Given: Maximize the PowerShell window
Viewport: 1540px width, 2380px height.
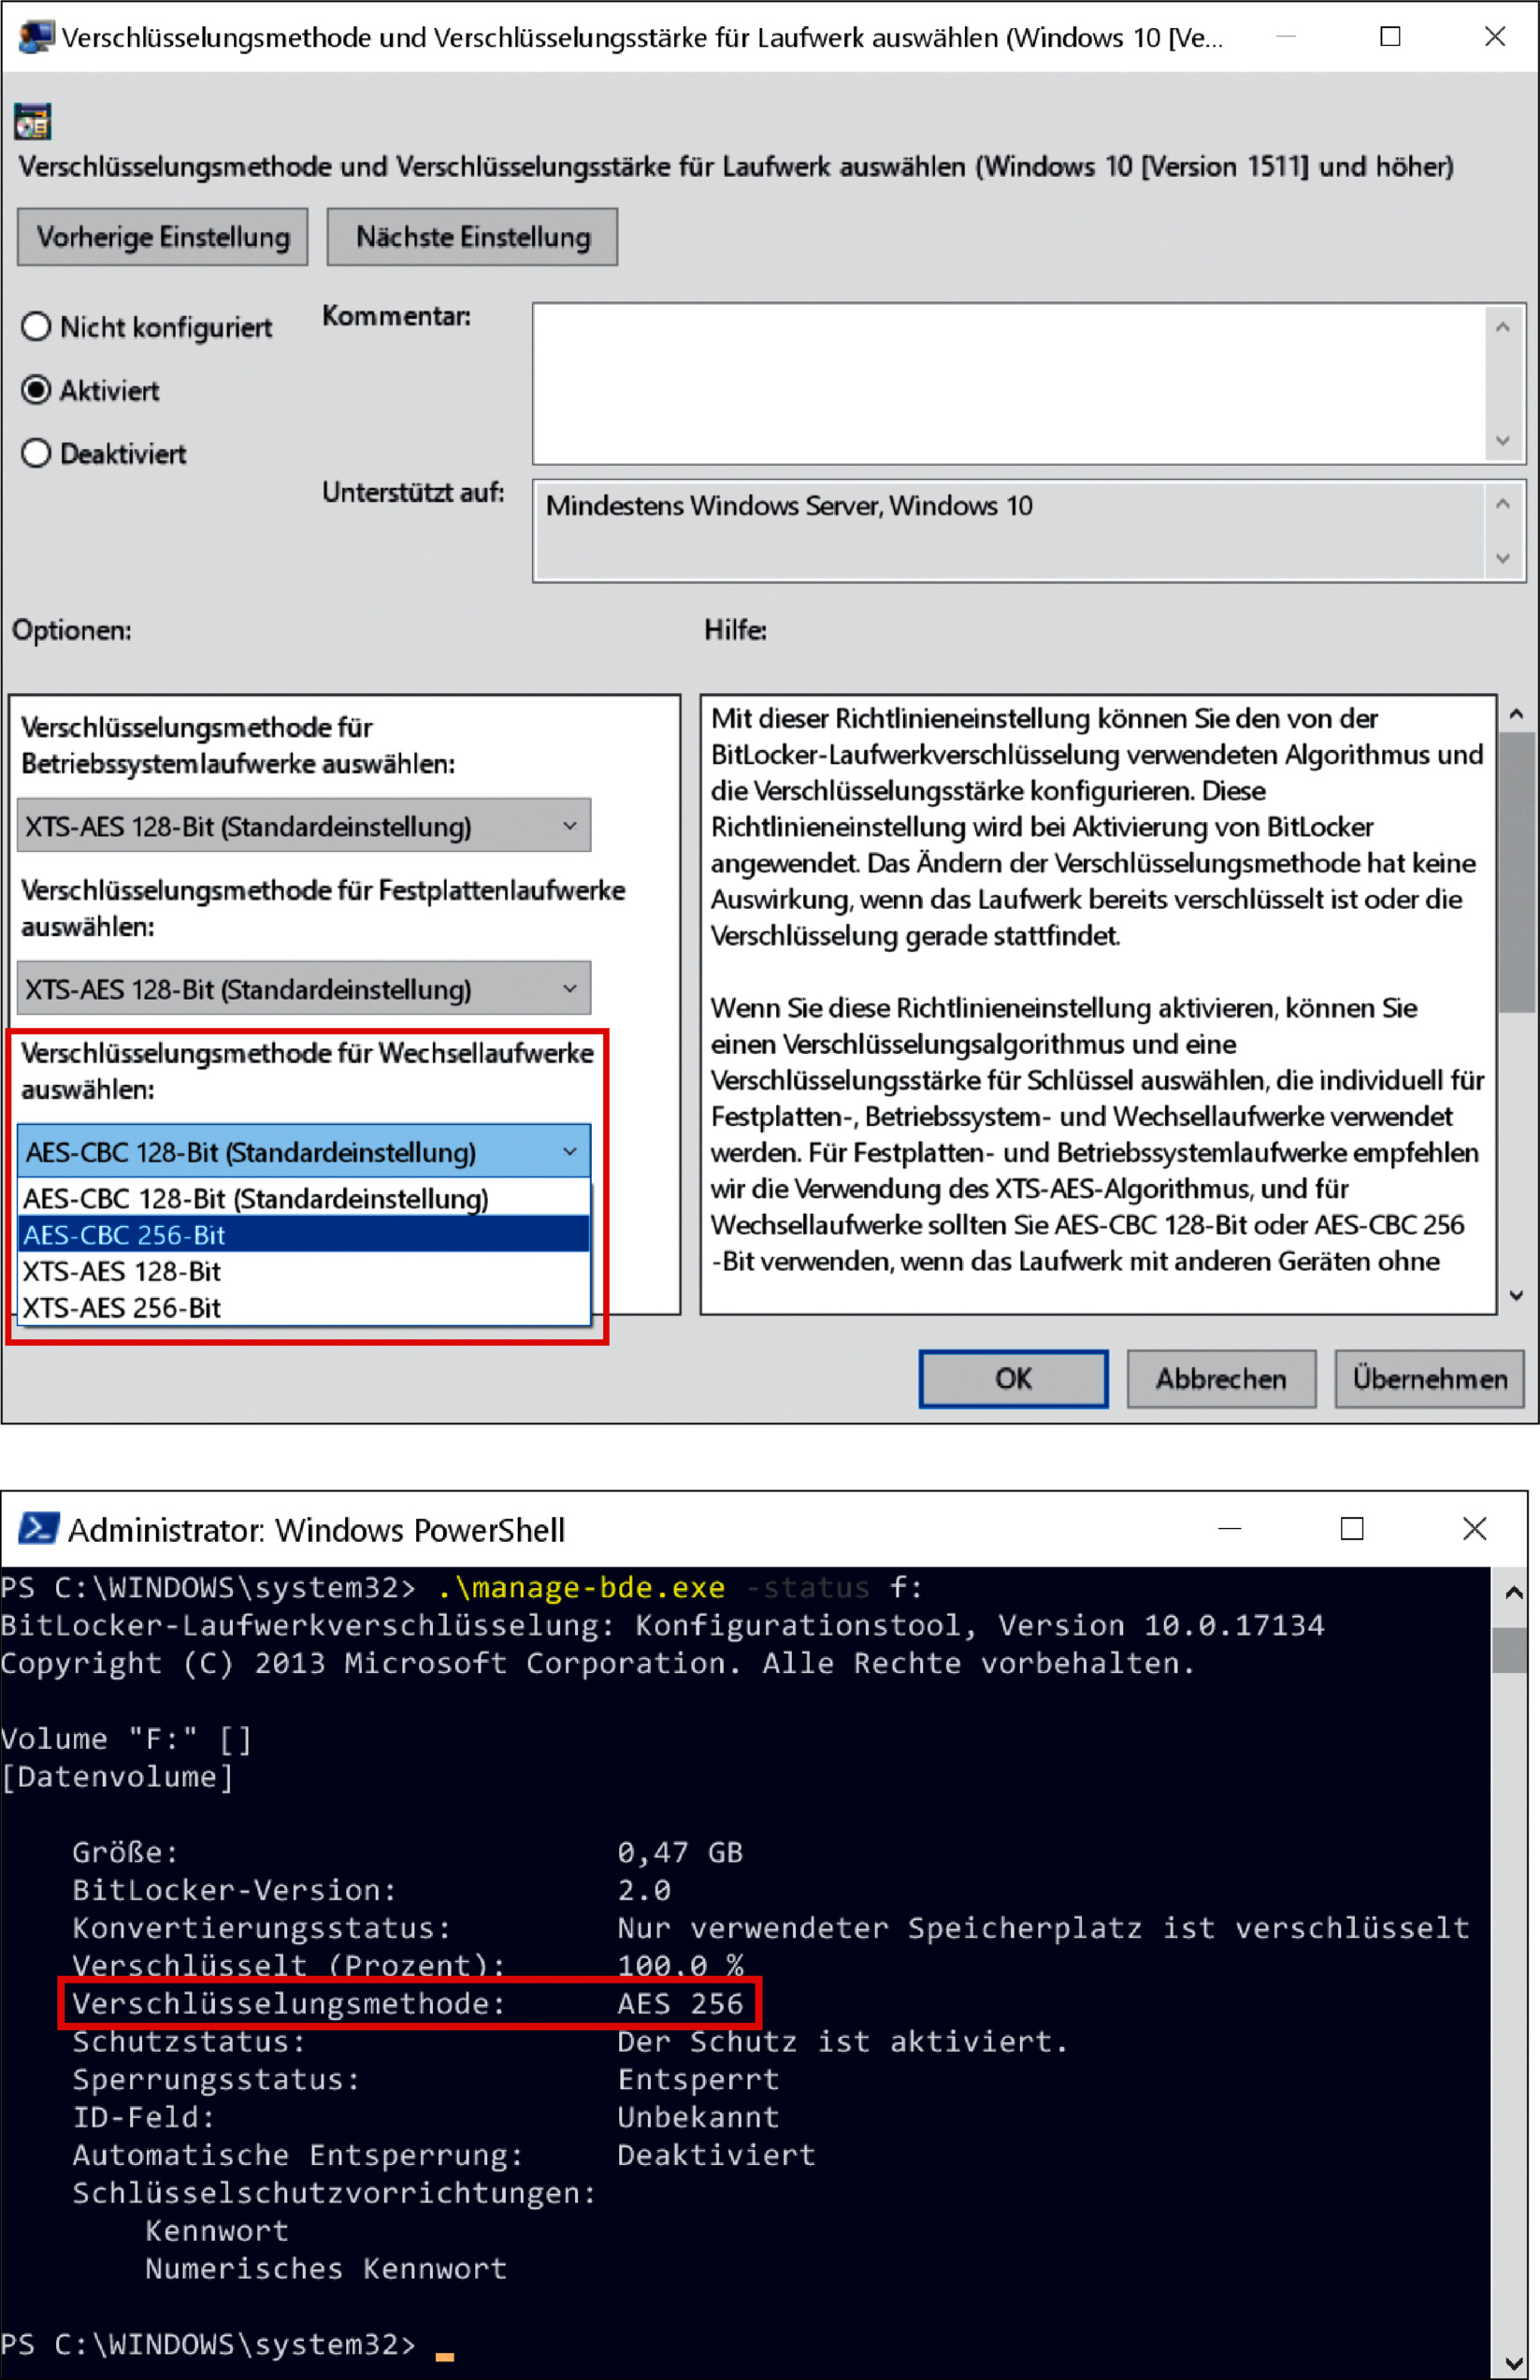Looking at the screenshot, I should pos(1351,1528).
